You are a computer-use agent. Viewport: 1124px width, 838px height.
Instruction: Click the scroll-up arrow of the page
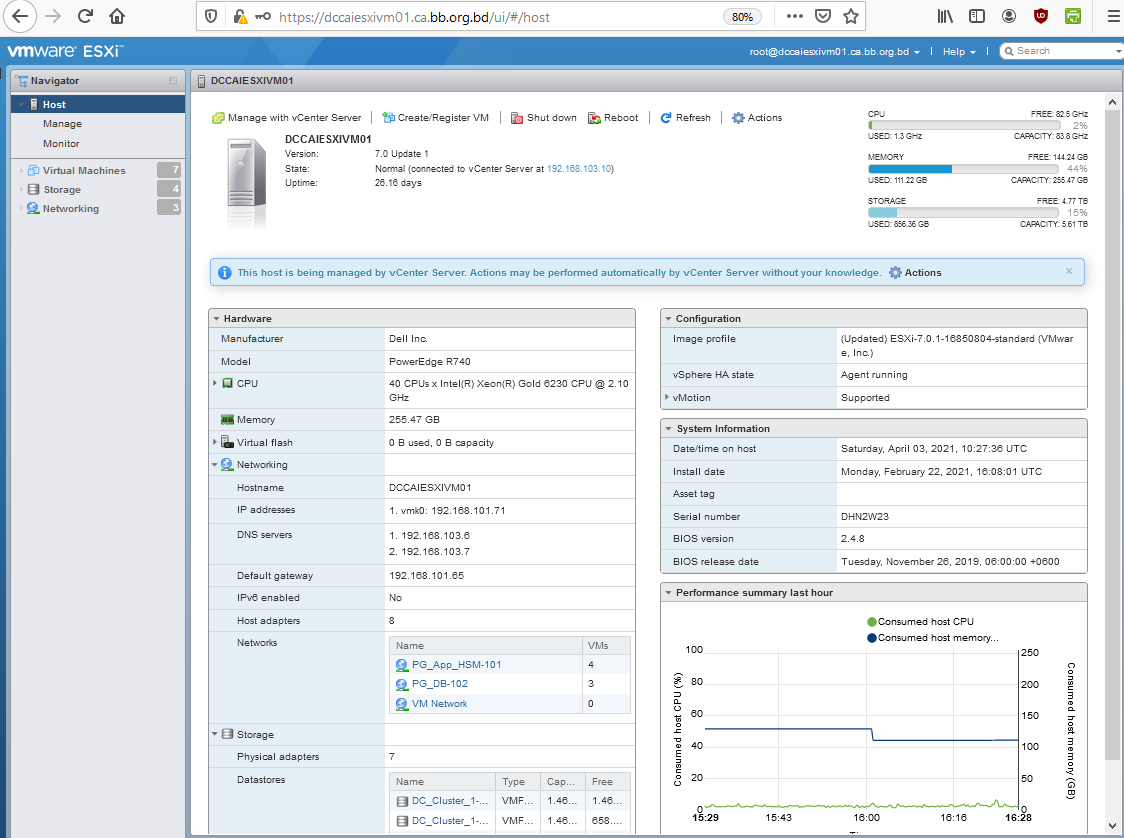1112,102
